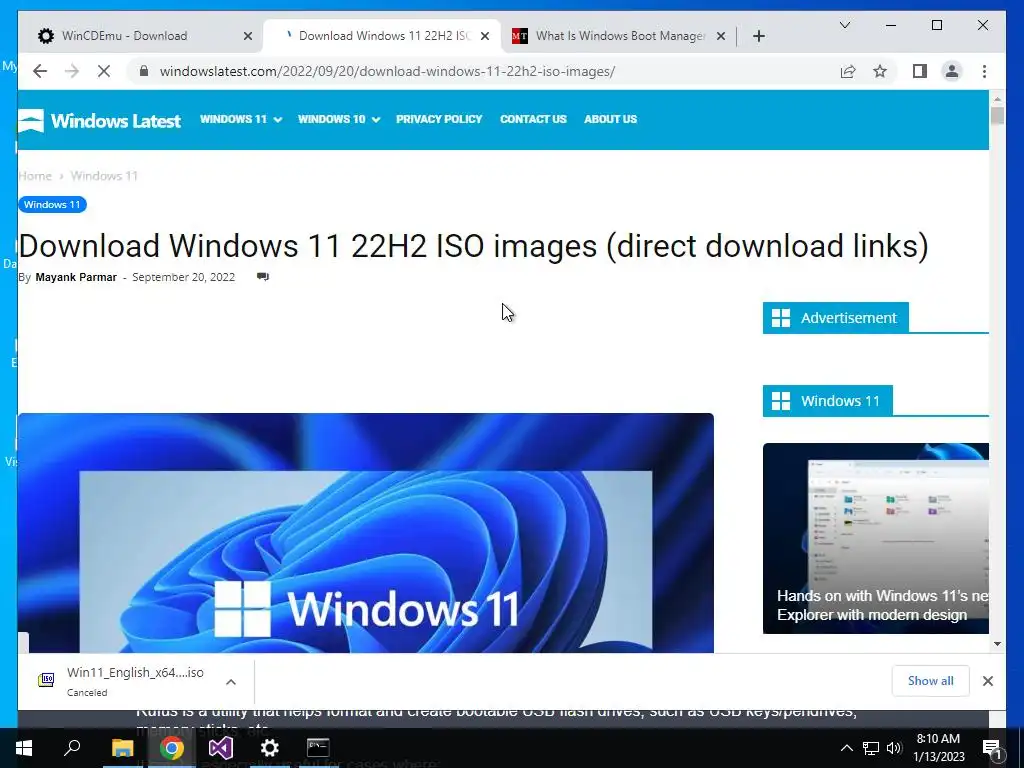Click the site security padlock icon

[x=144, y=71]
